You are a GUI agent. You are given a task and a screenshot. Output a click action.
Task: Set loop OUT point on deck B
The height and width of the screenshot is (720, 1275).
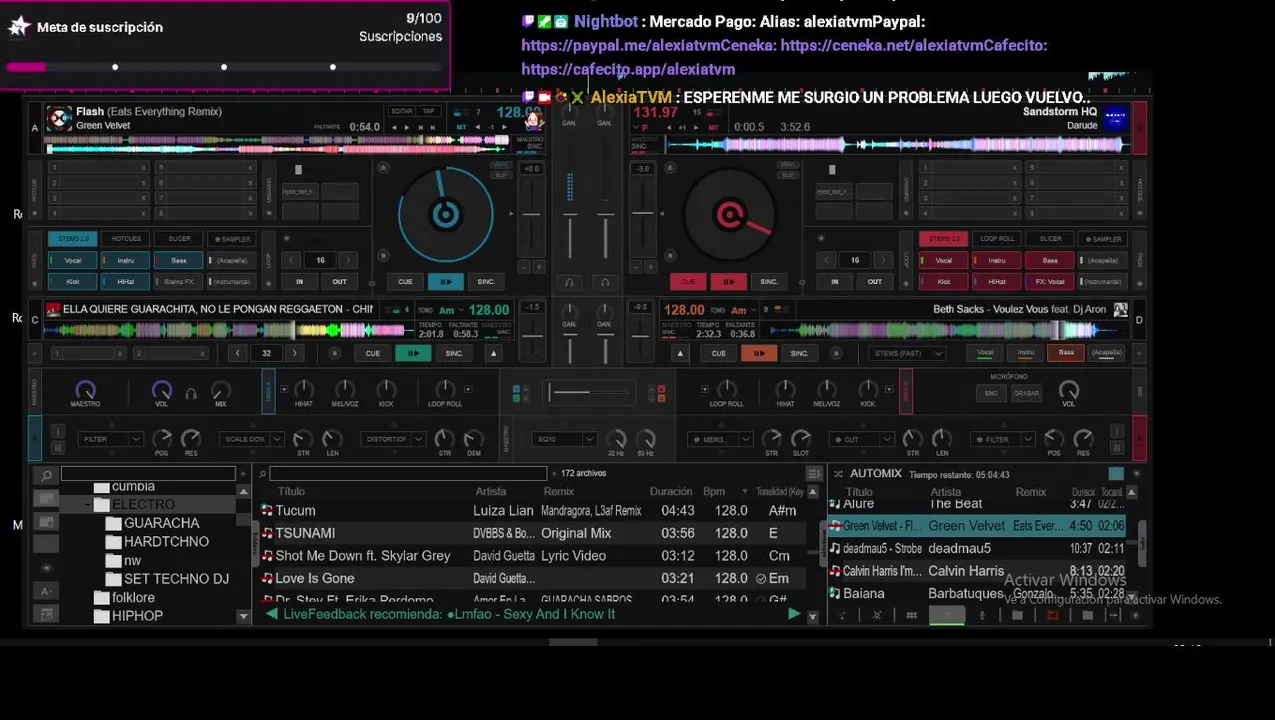pos(875,282)
